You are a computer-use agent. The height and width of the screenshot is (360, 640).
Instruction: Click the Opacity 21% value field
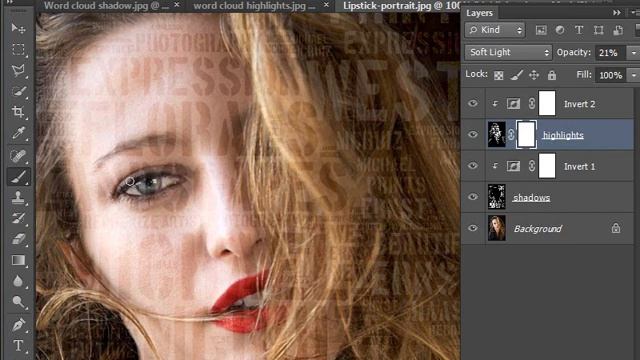[610, 53]
